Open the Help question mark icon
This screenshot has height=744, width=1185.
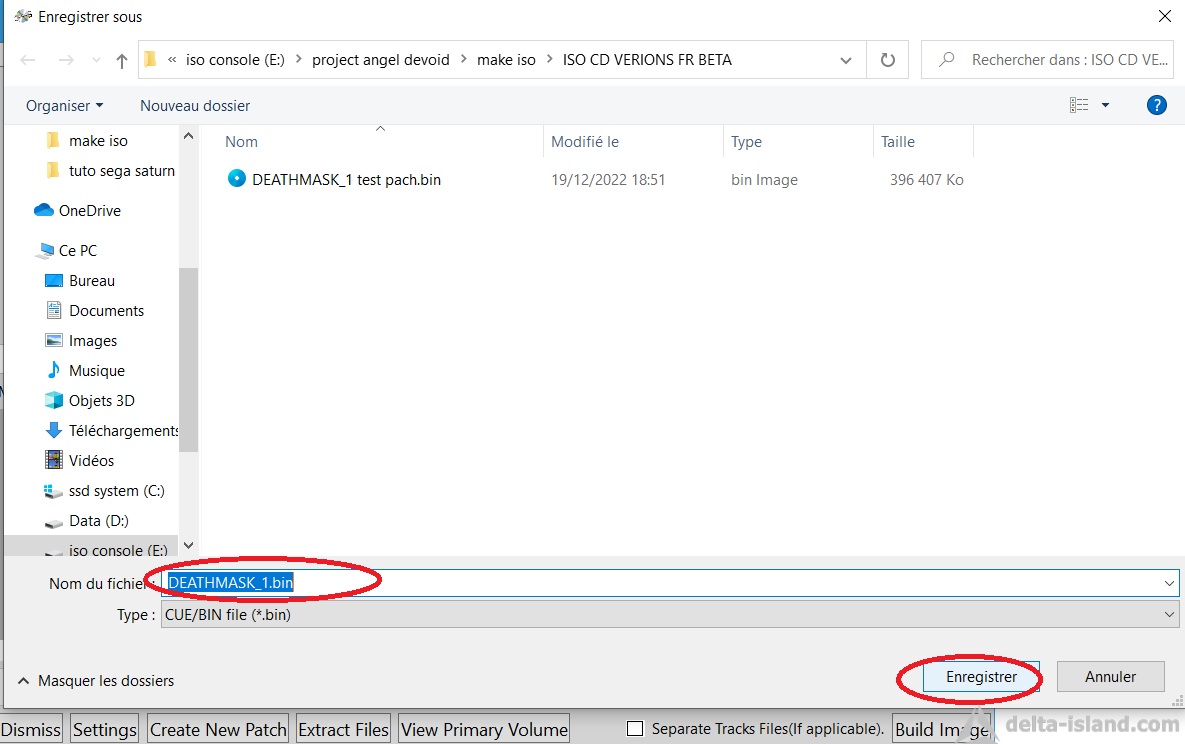point(1157,105)
